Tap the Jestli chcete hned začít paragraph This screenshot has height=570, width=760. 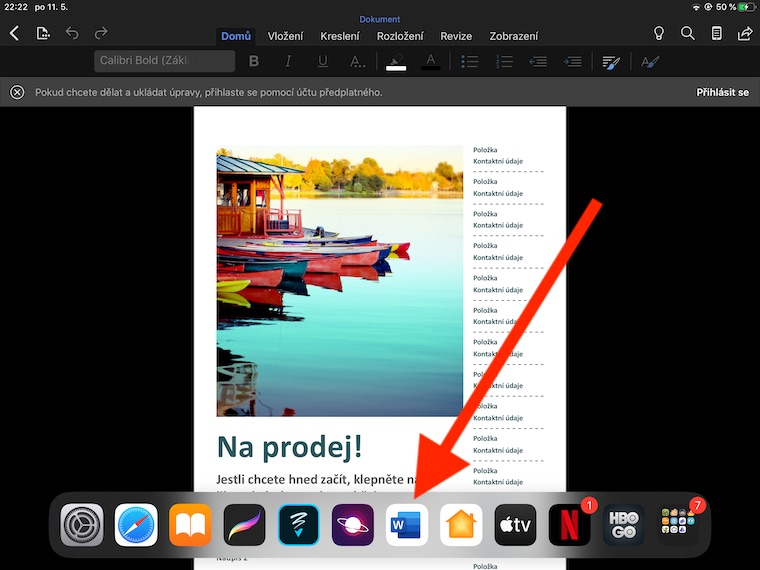tap(317, 479)
